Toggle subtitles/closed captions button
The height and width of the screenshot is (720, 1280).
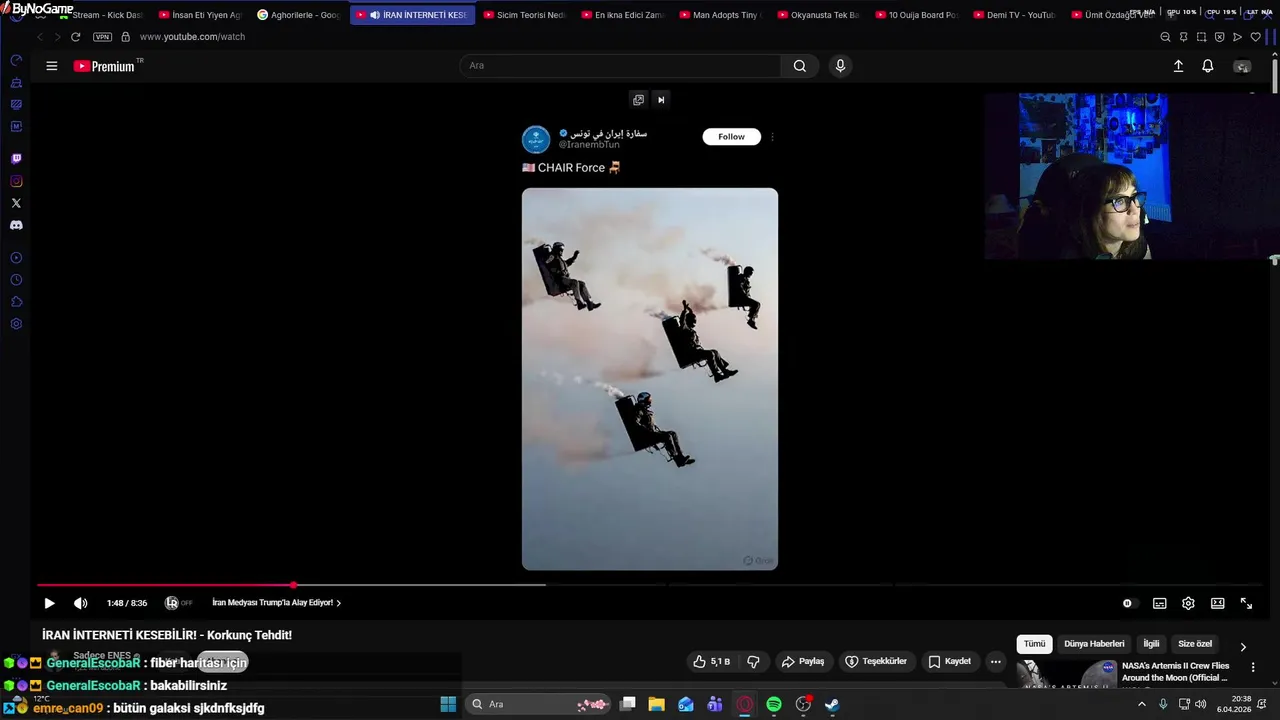click(x=1159, y=603)
